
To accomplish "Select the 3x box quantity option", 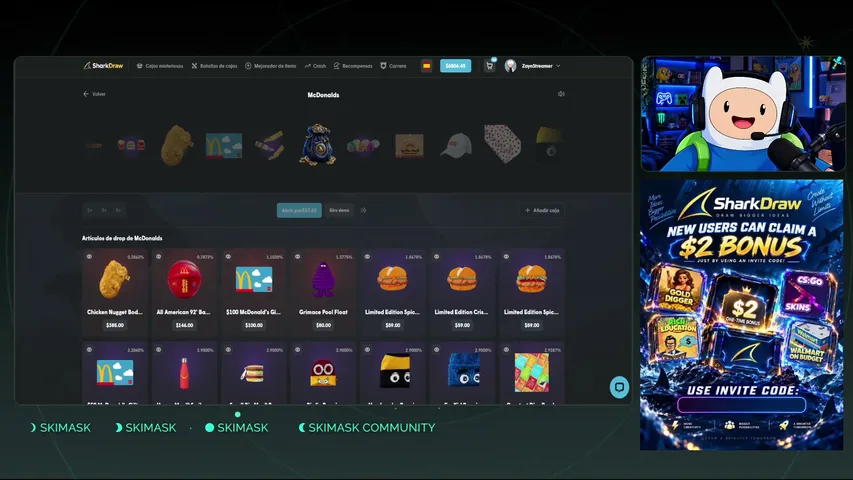I will coord(104,210).
